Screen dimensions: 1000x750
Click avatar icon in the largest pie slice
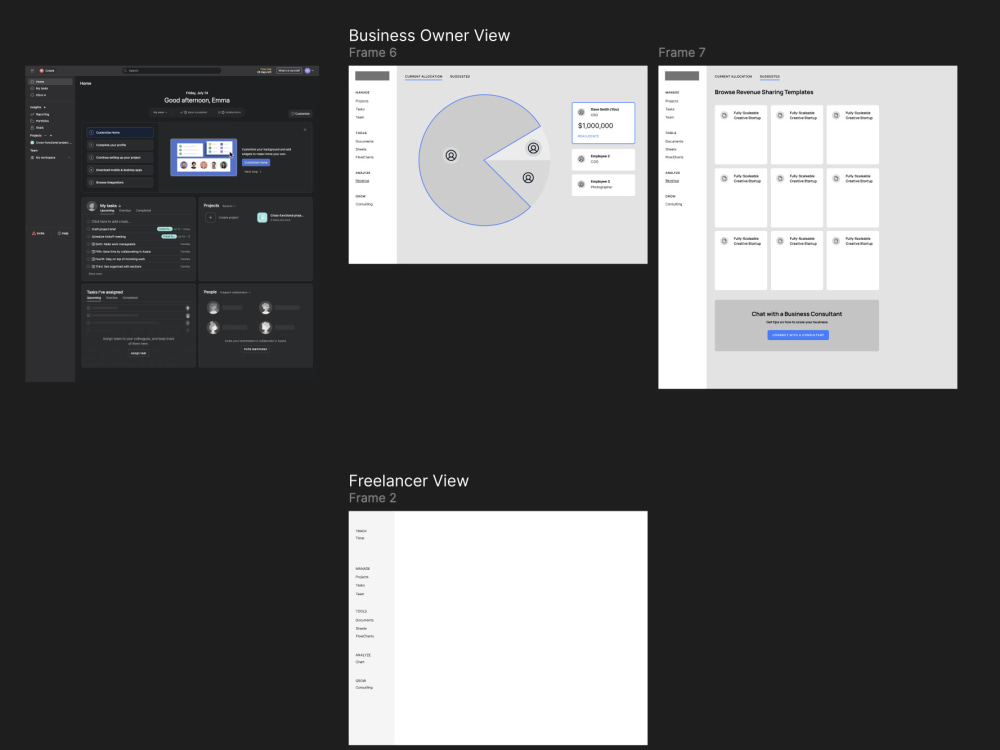pos(451,156)
